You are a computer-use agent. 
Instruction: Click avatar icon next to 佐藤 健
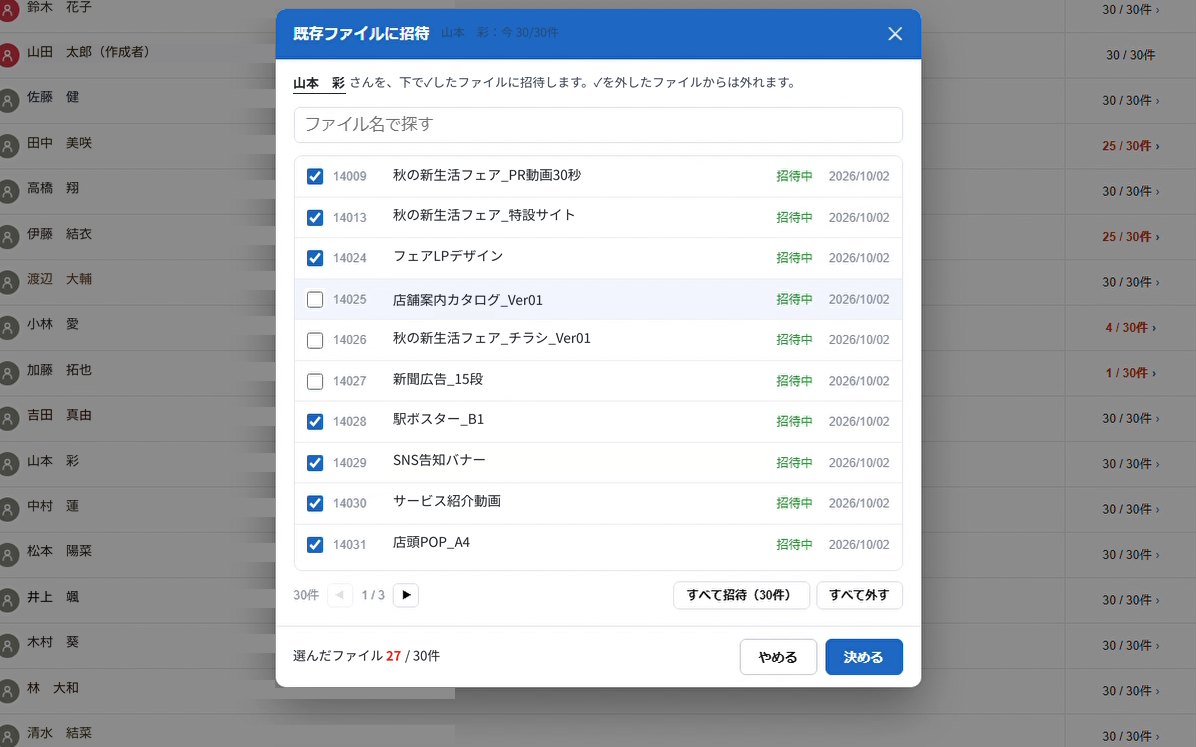click(8, 101)
